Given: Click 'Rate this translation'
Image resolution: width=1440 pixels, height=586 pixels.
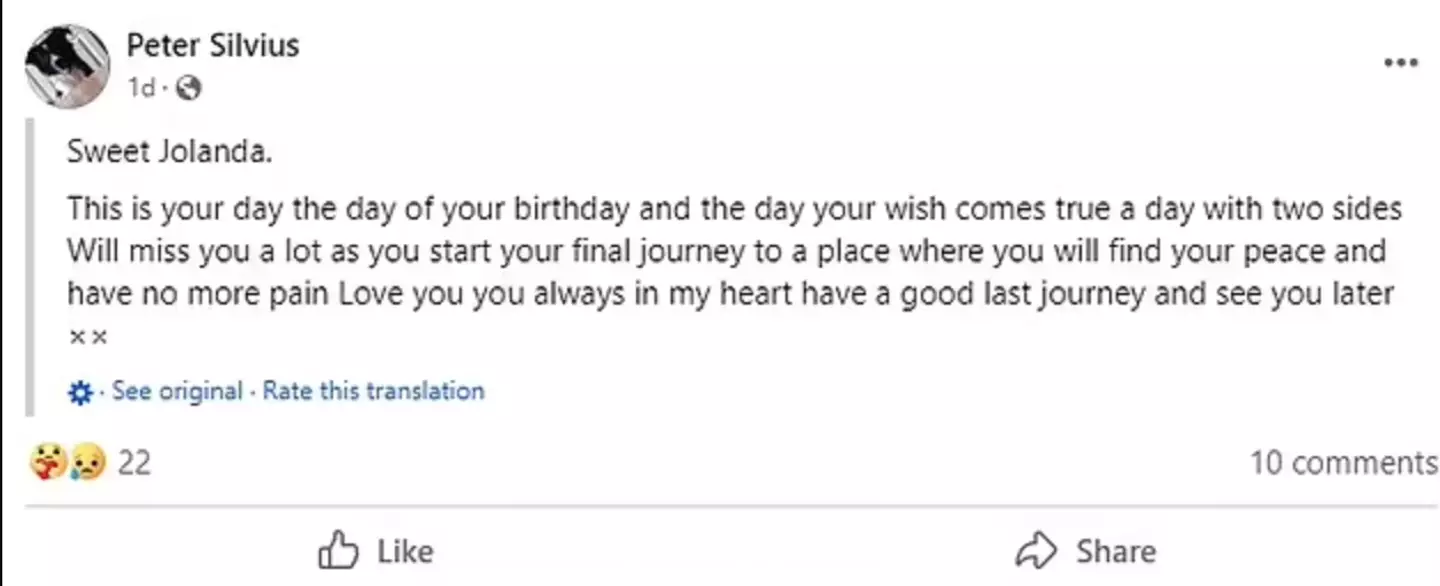Looking at the screenshot, I should coord(372,391).
